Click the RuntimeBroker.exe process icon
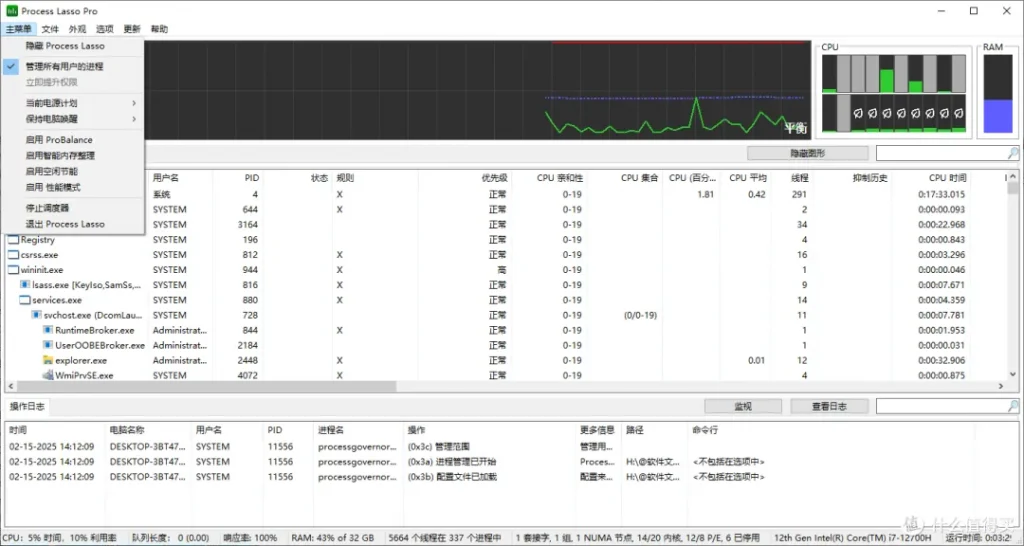This screenshot has width=1024, height=546. point(48,330)
